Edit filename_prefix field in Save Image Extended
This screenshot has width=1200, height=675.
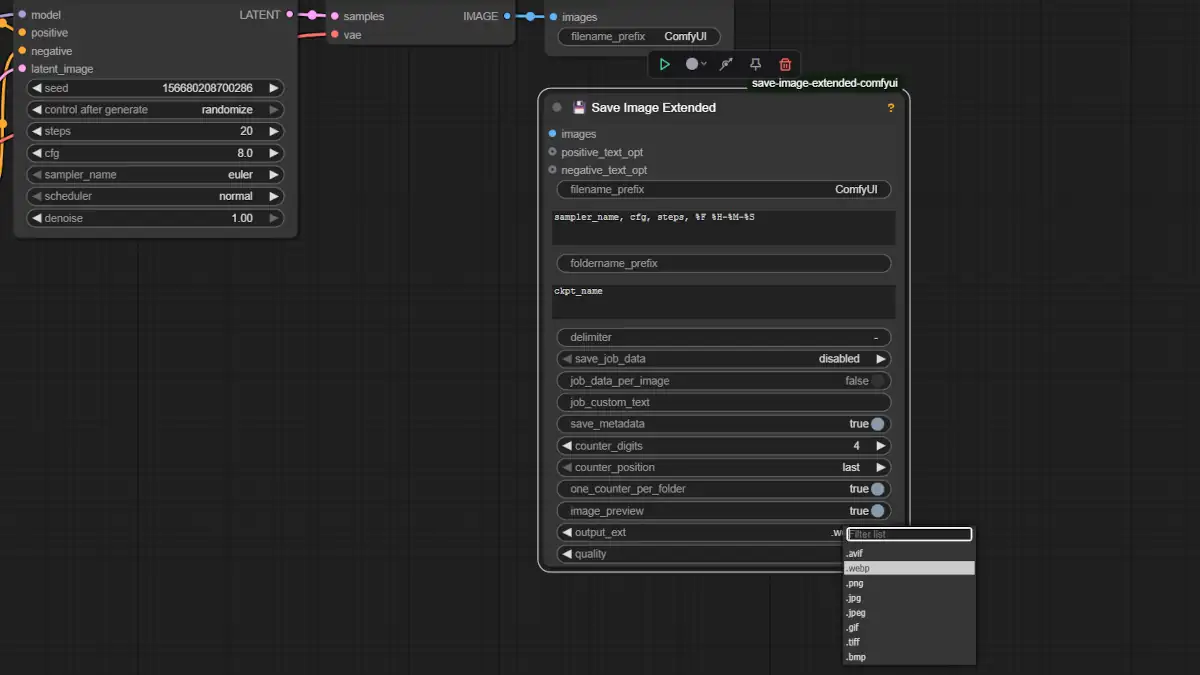click(x=723, y=190)
